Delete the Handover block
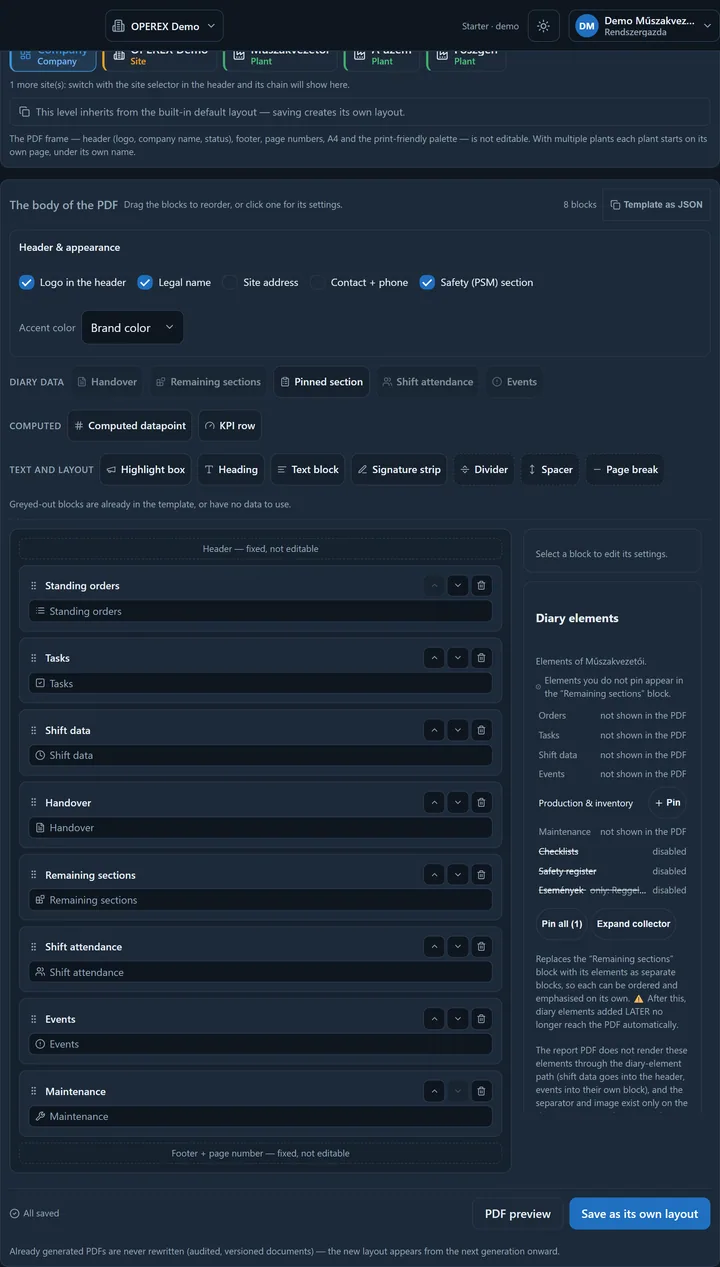The width and height of the screenshot is (720, 1267). [481, 802]
